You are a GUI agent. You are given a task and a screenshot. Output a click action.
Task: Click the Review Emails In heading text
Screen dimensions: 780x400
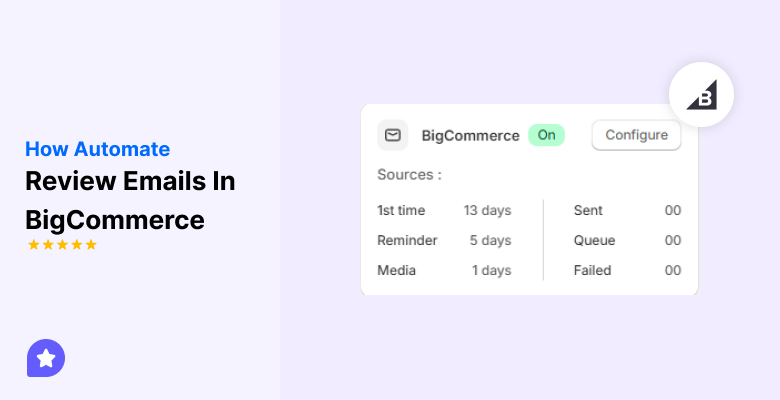click(130, 182)
